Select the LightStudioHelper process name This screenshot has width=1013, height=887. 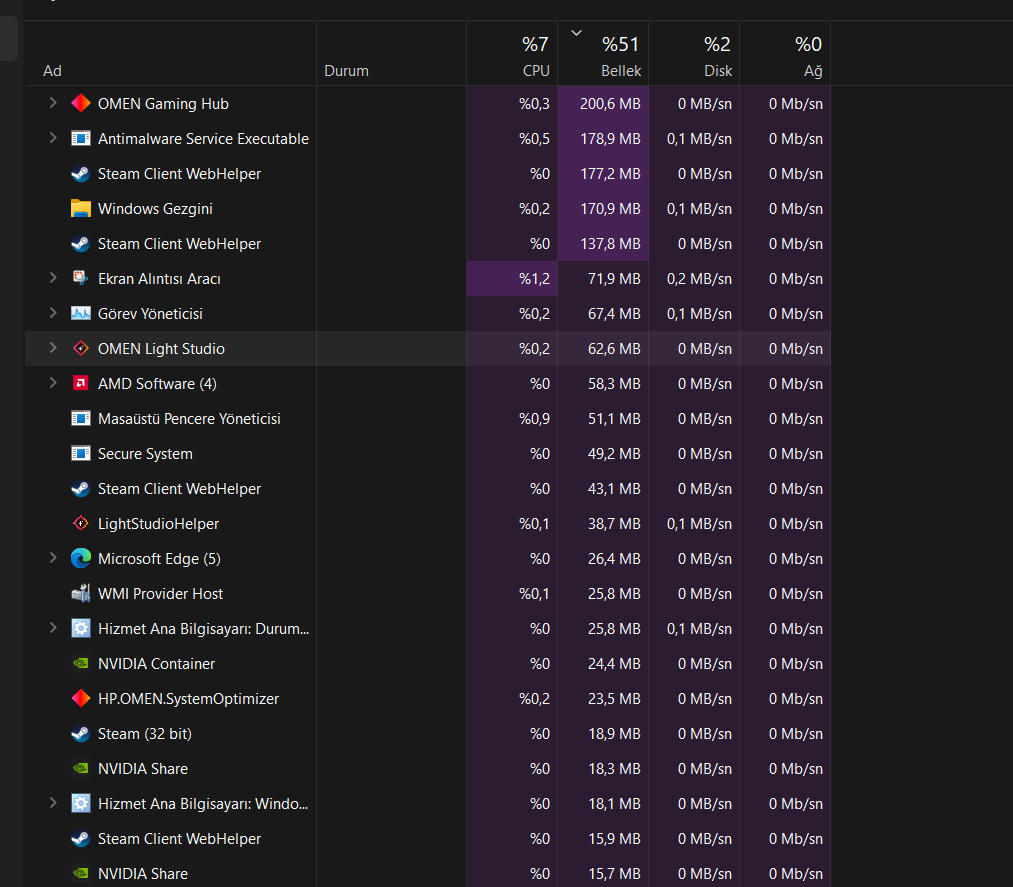click(158, 524)
